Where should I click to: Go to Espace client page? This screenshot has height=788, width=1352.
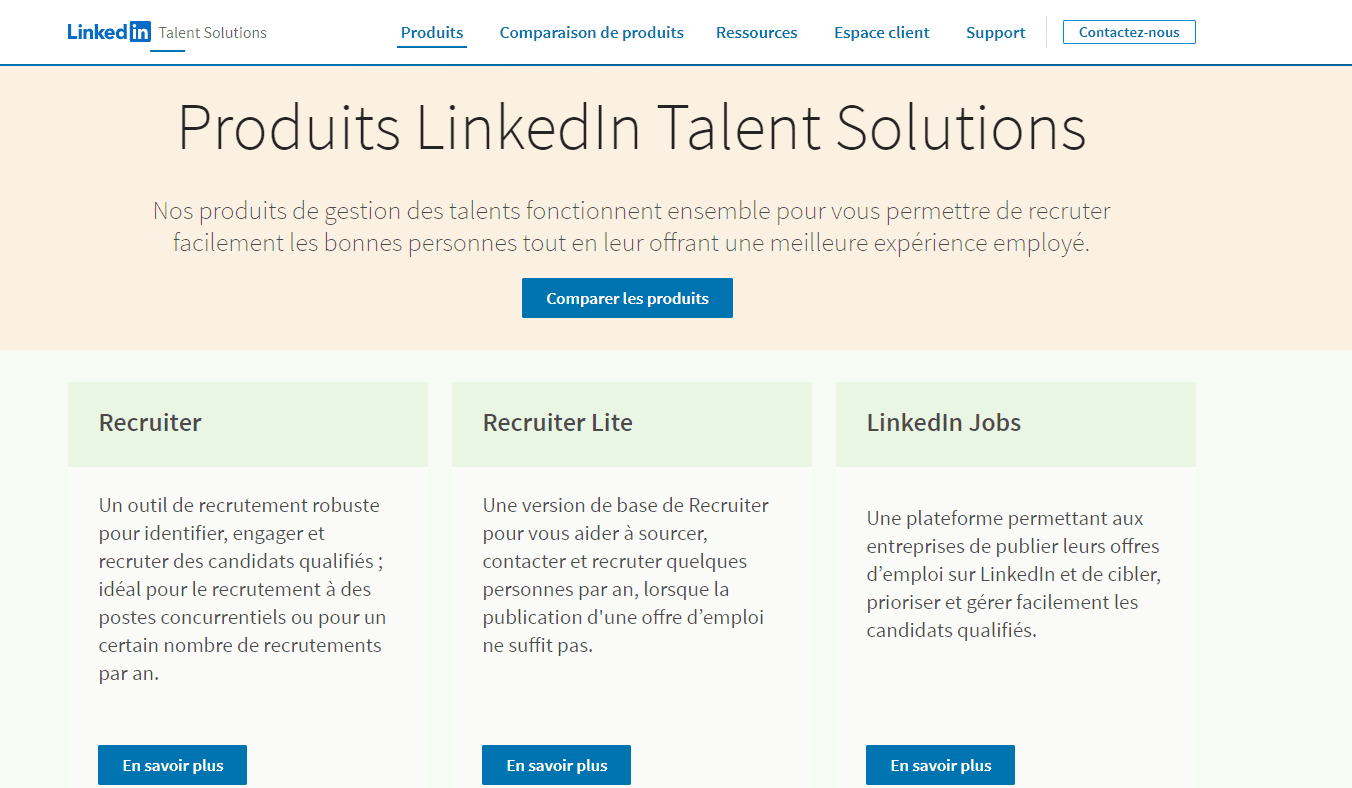click(x=881, y=32)
